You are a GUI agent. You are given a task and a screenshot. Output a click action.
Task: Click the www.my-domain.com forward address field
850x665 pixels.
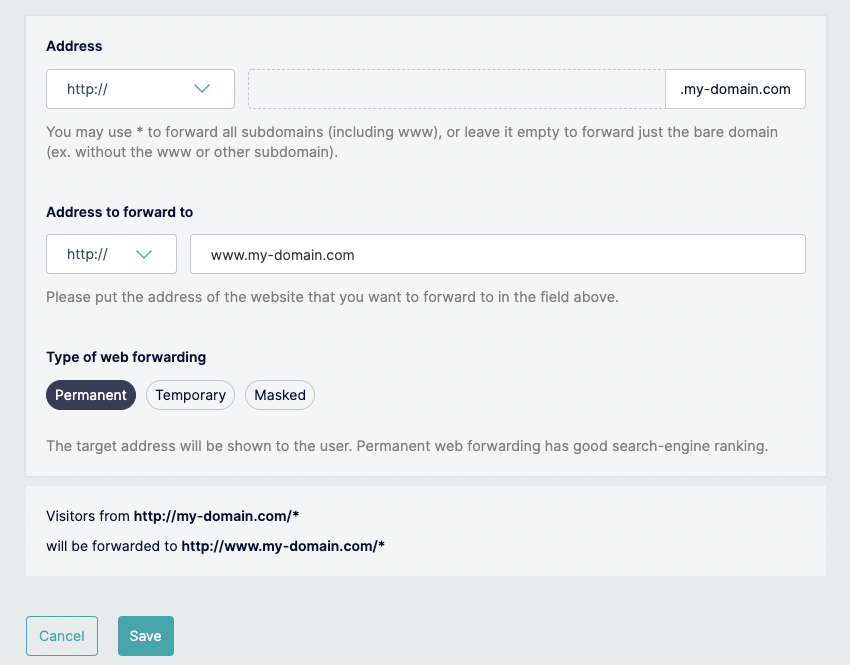[497, 254]
